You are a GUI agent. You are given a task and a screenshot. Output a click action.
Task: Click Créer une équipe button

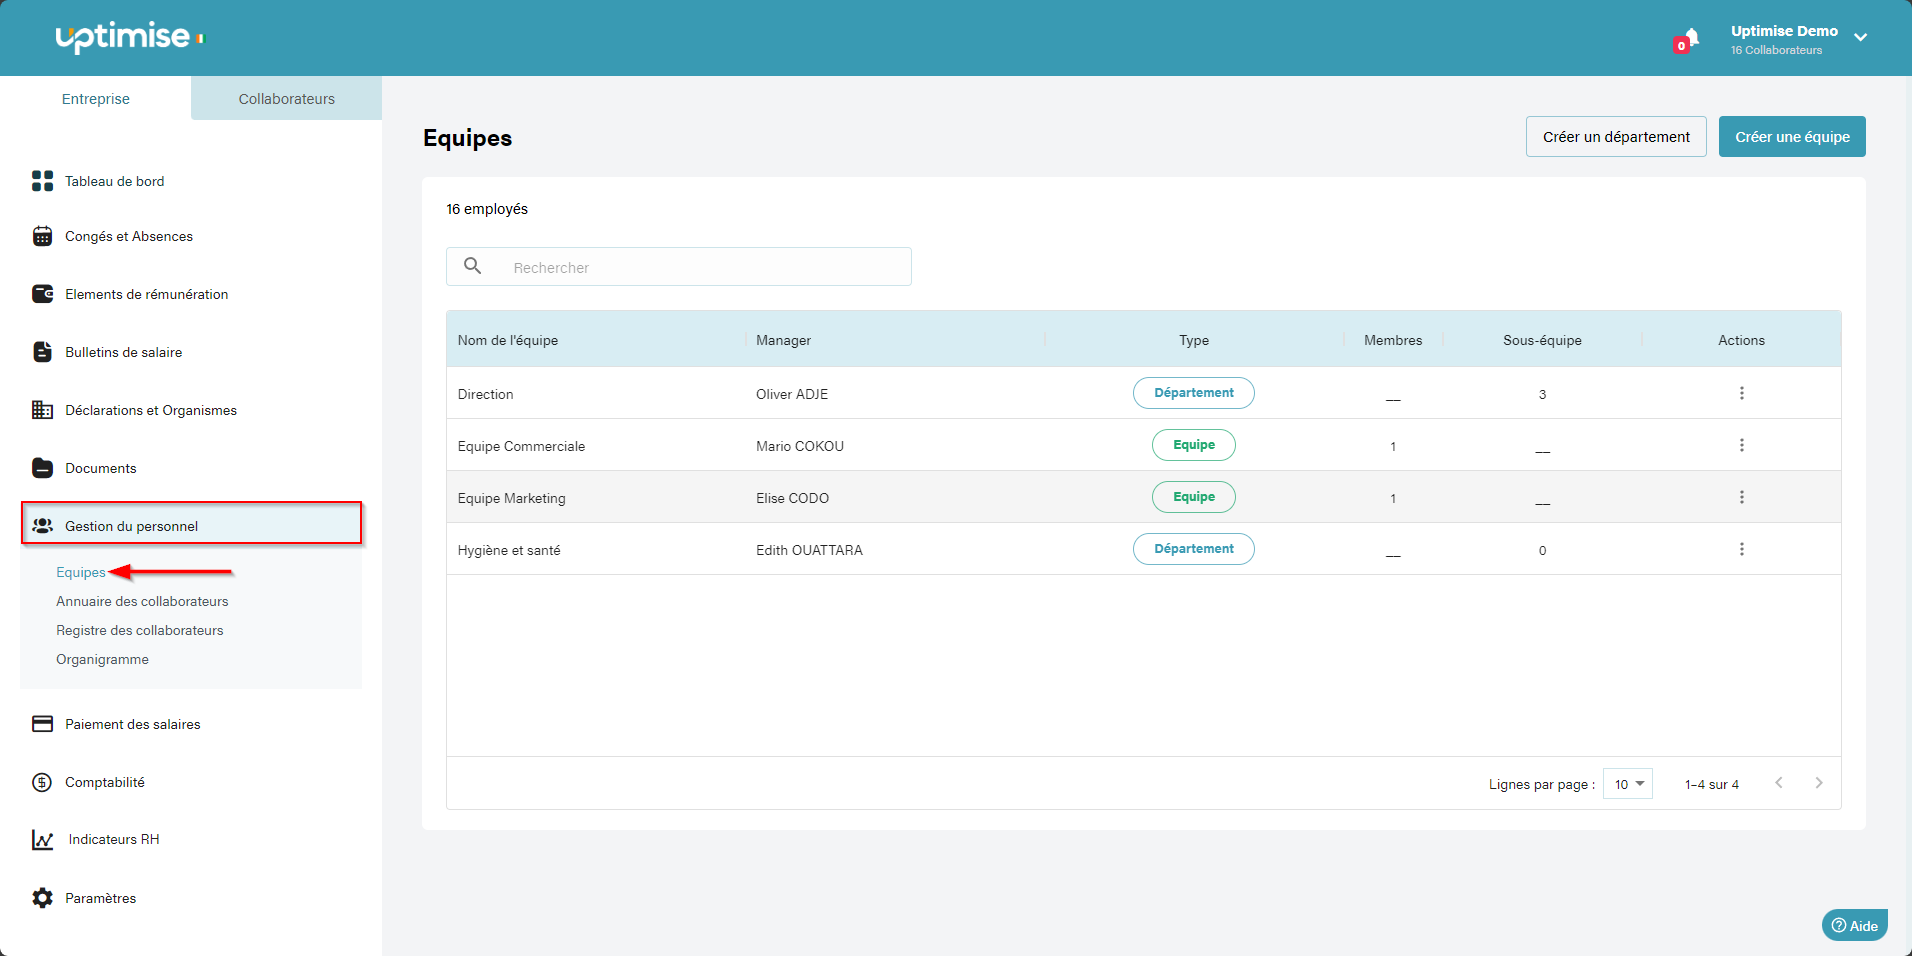[1791, 137]
